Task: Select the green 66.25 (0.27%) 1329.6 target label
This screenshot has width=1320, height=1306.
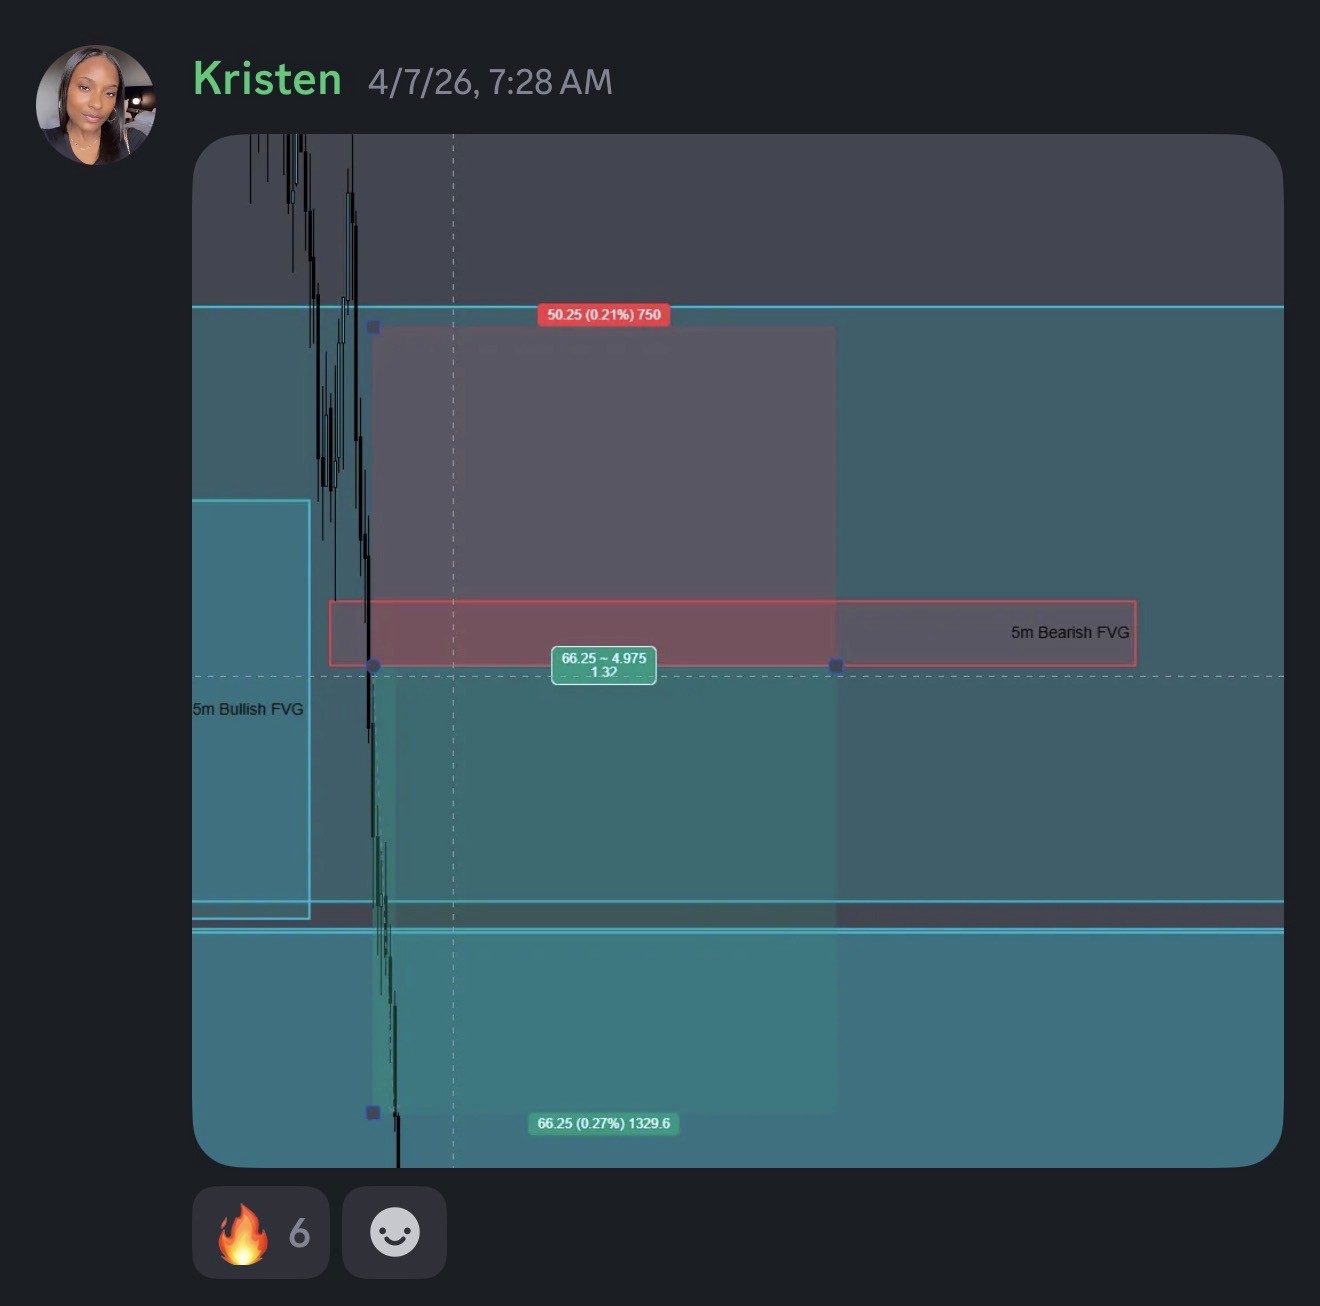Action: 604,1123
